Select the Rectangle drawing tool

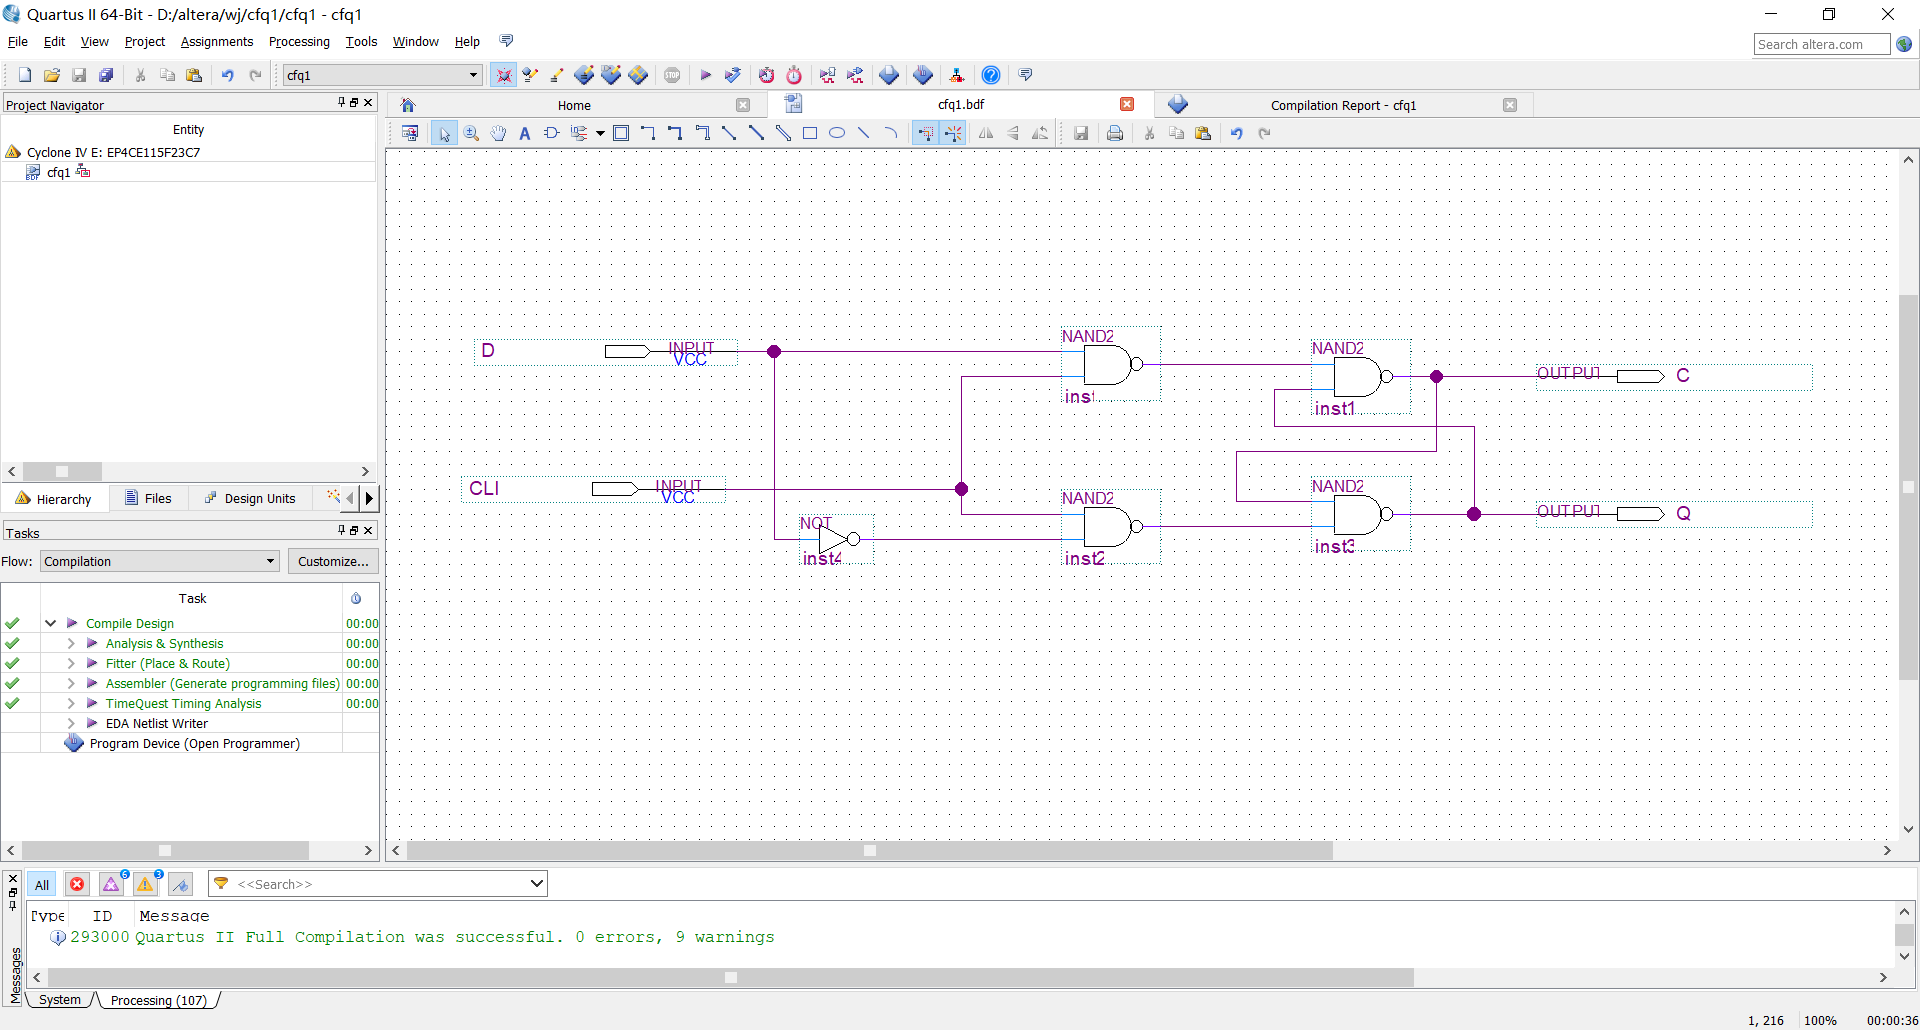click(810, 133)
